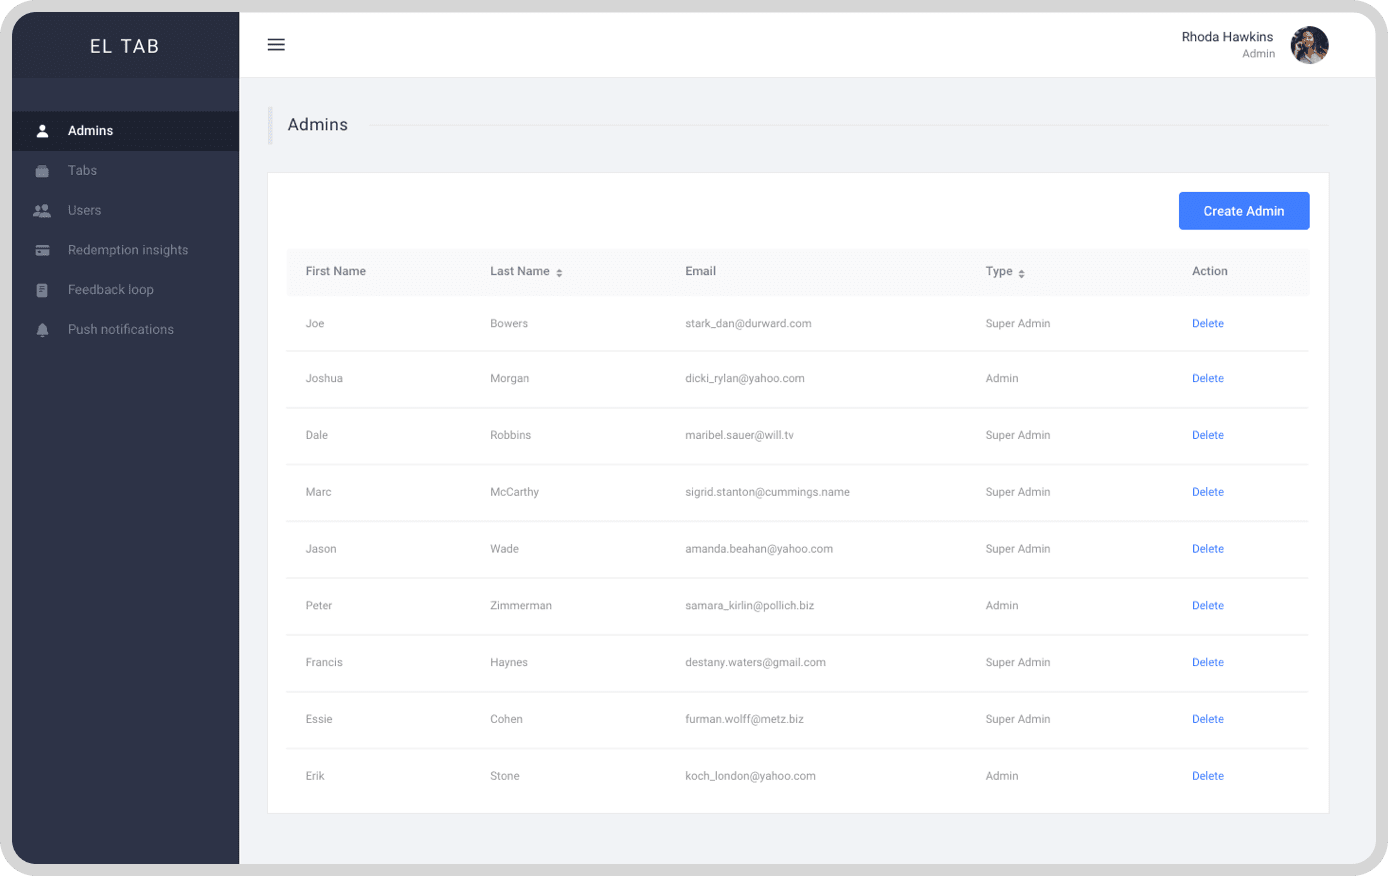Click the Users group icon in sidebar

point(42,211)
